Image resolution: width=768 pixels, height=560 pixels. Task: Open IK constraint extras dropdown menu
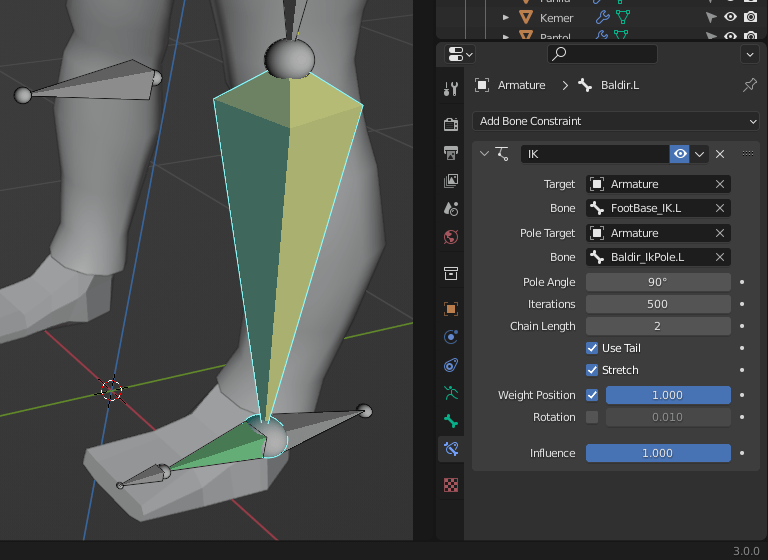pos(699,154)
